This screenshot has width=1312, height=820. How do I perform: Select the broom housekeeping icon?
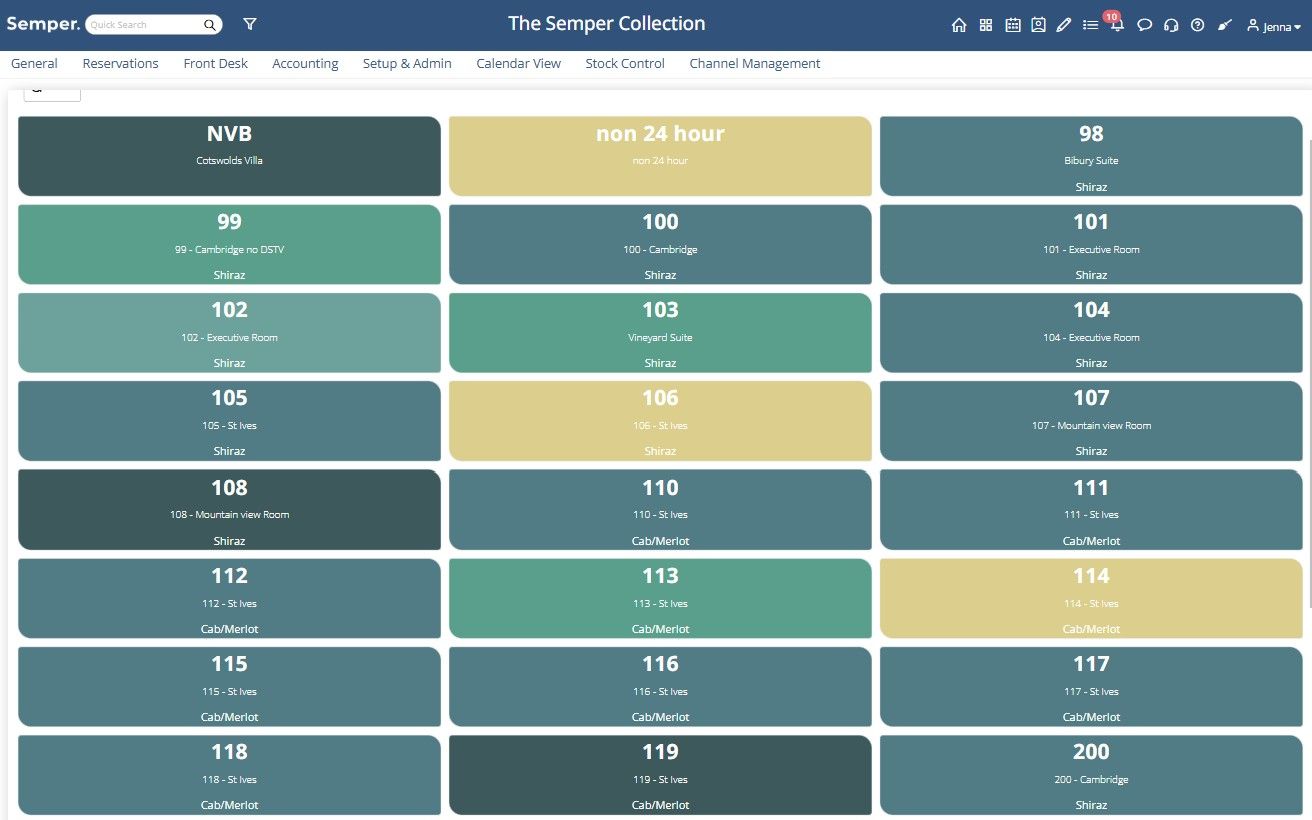tap(1224, 25)
